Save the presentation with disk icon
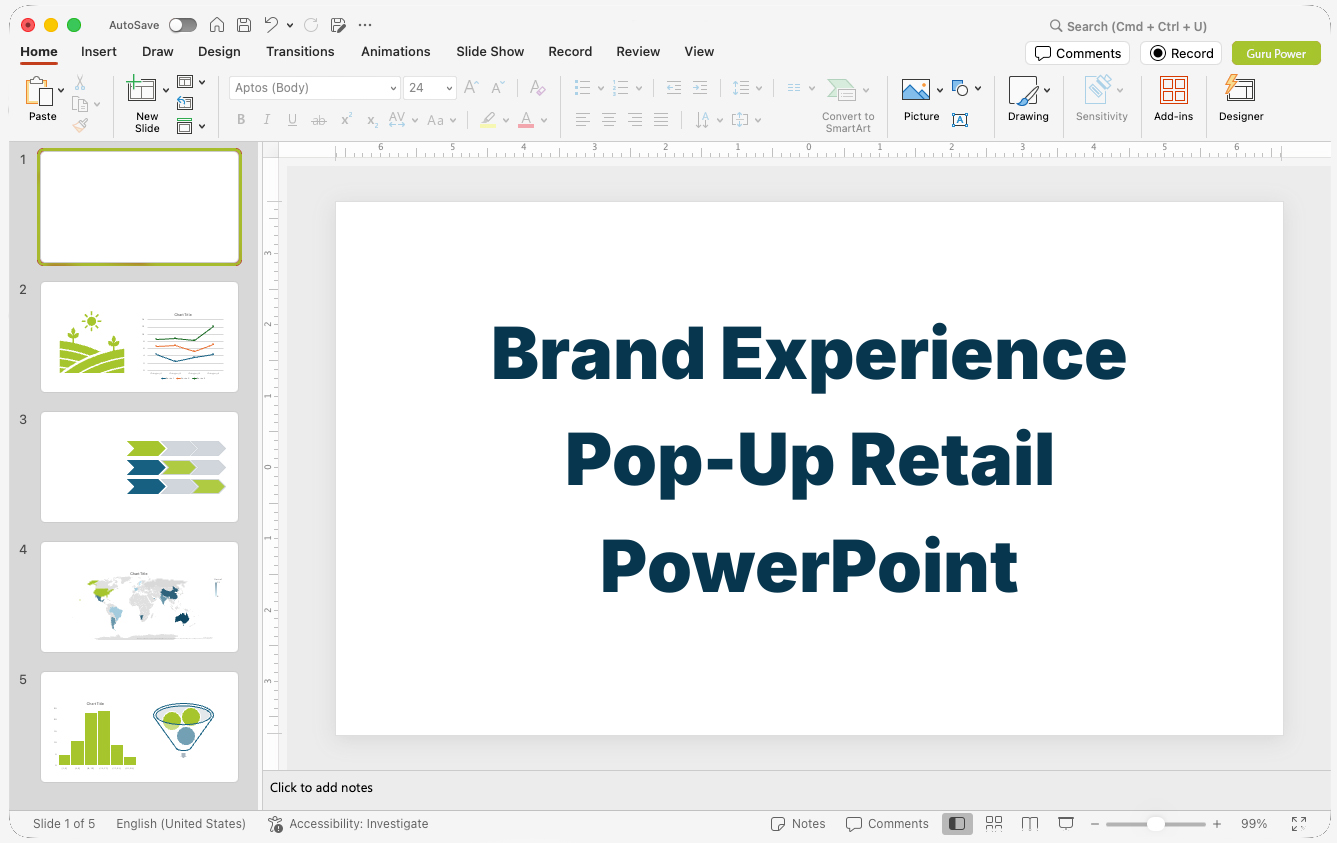 pyautogui.click(x=244, y=25)
